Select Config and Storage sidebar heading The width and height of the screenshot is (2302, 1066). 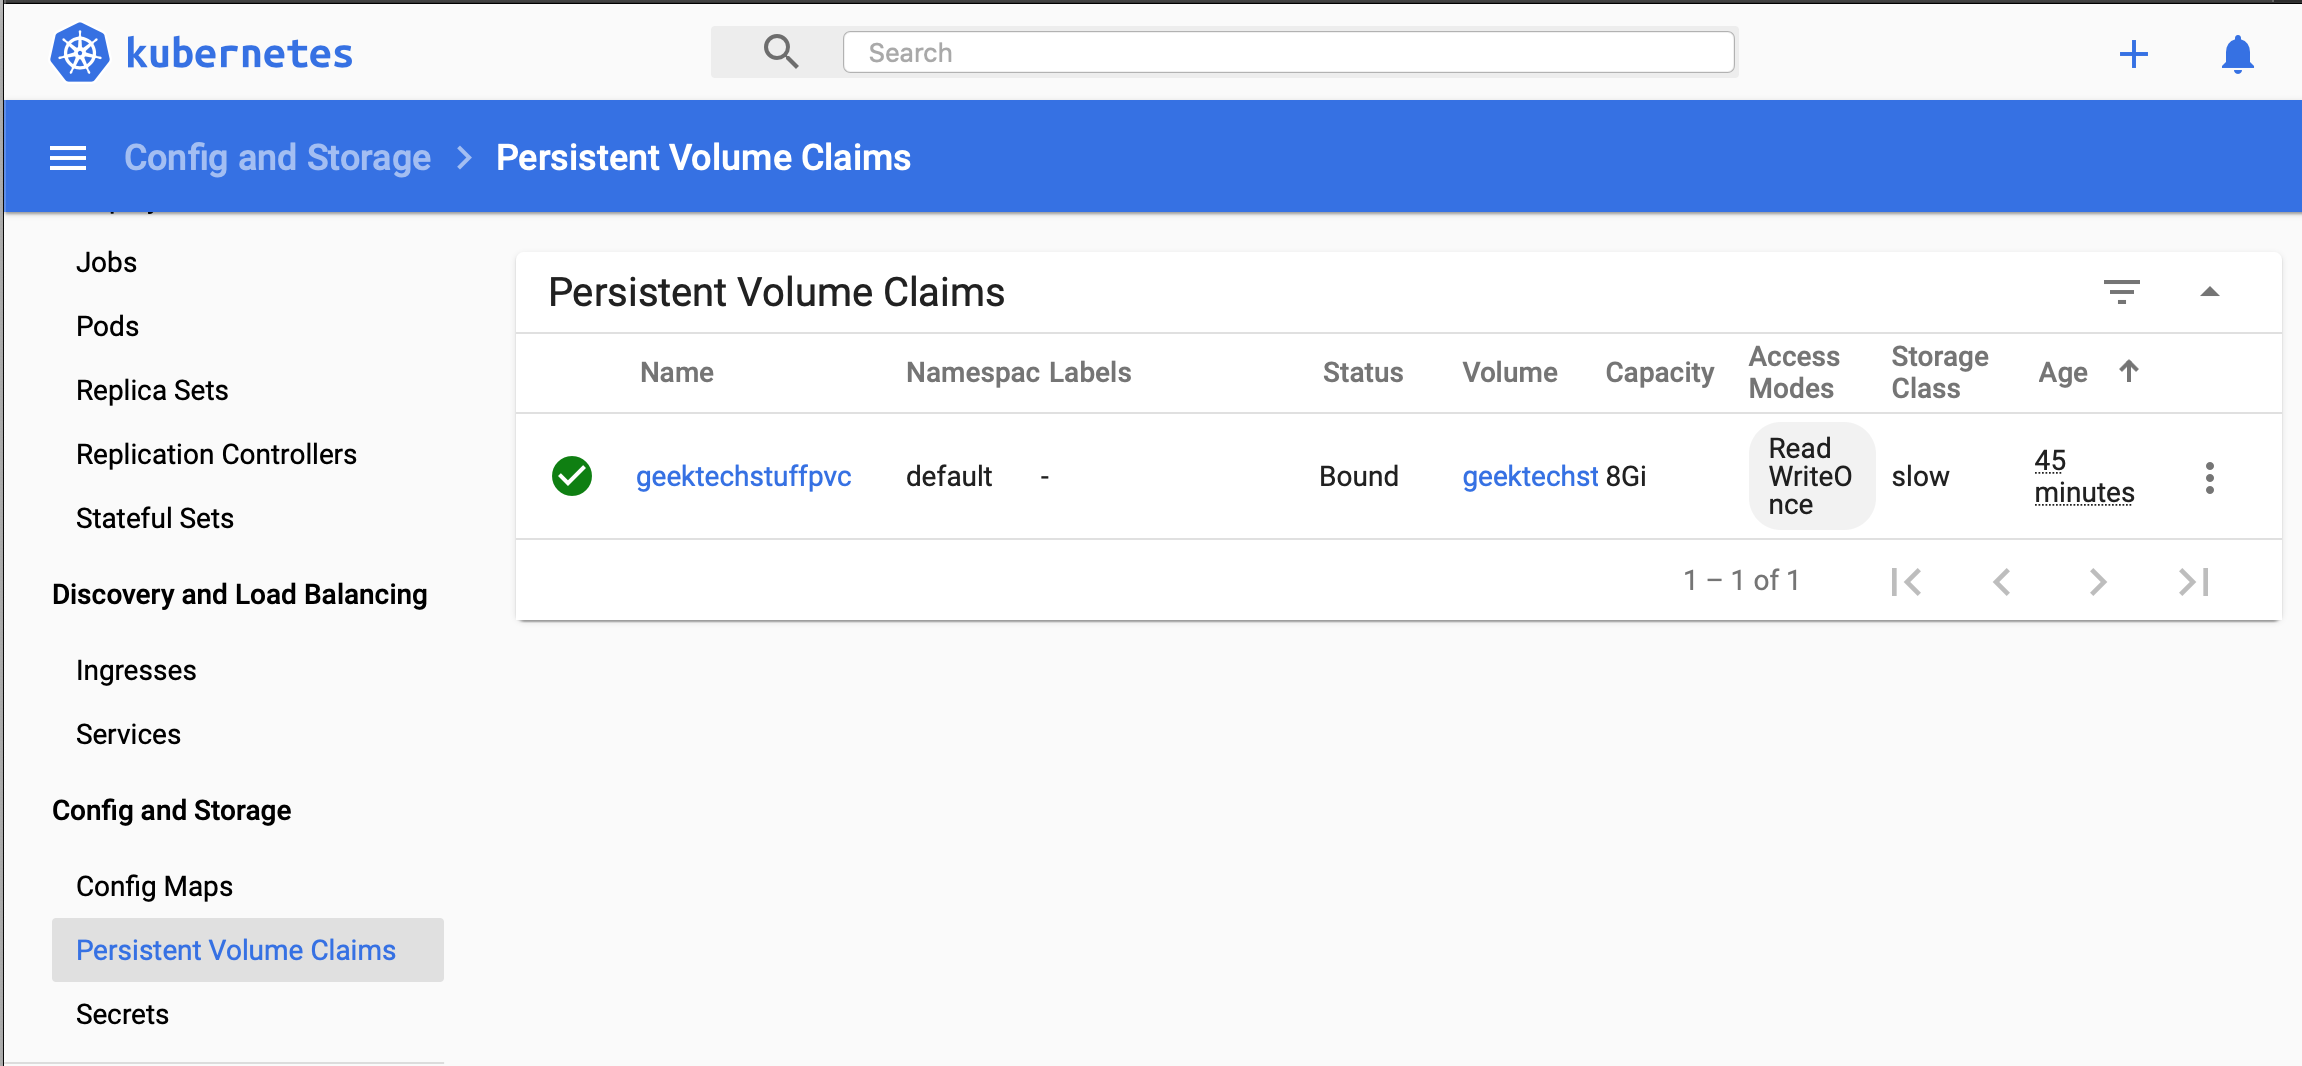pyautogui.click(x=172, y=810)
